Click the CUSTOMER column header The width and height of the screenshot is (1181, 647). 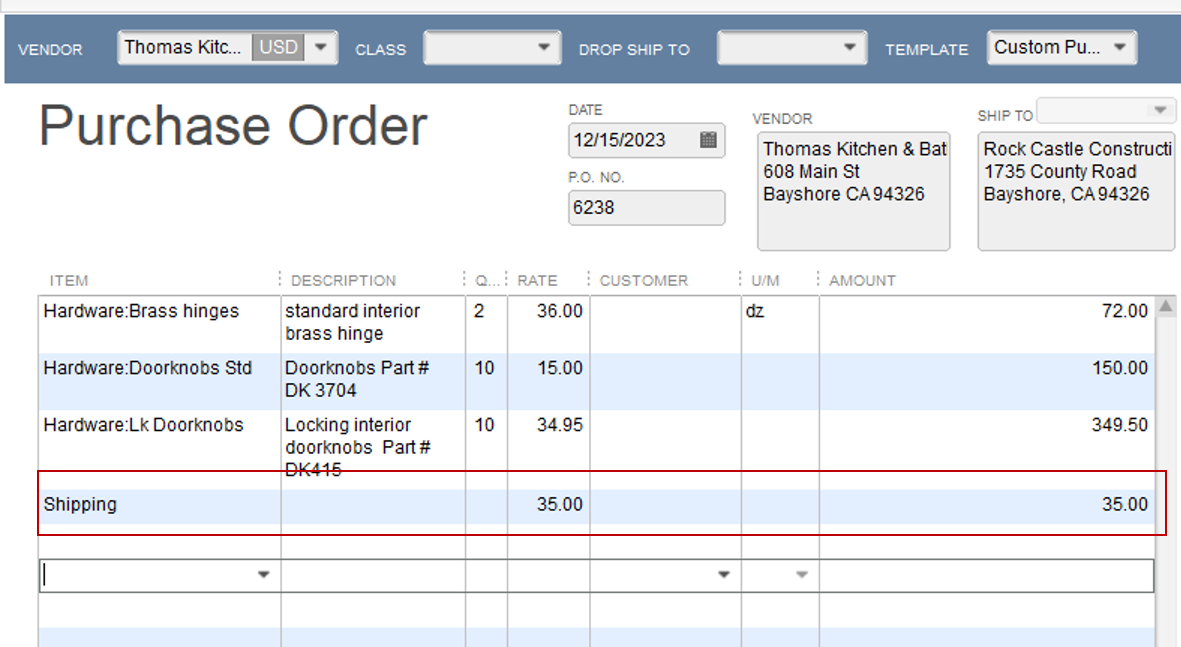click(x=644, y=281)
